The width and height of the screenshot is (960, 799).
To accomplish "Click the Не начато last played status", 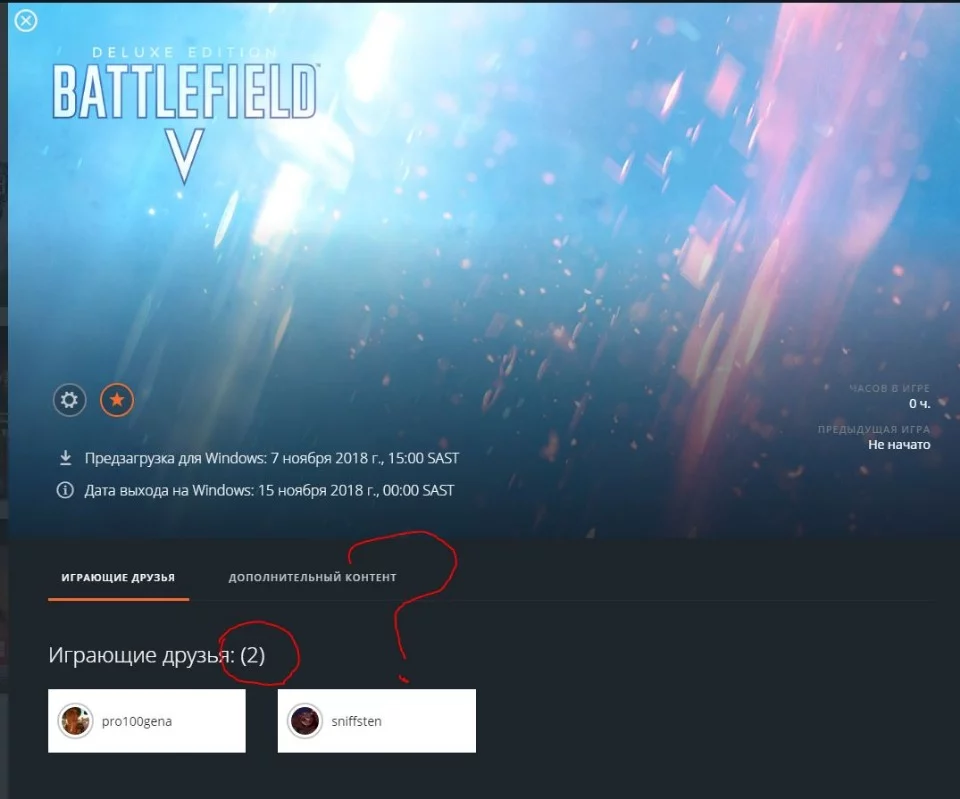I will pyautogui.click(x=899, y=445).
